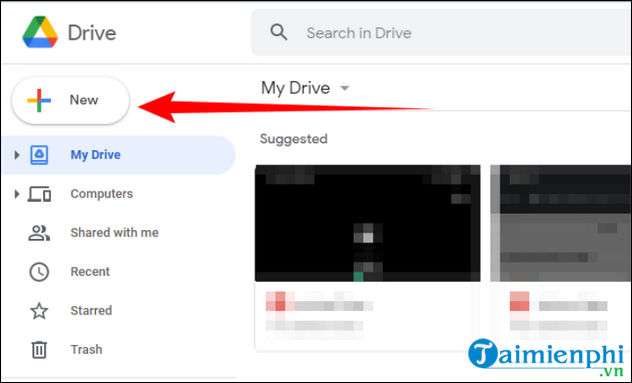Open the Recent list
This screenshot has width=632, height=383.
pyautogui.click(x=90, y=272)
